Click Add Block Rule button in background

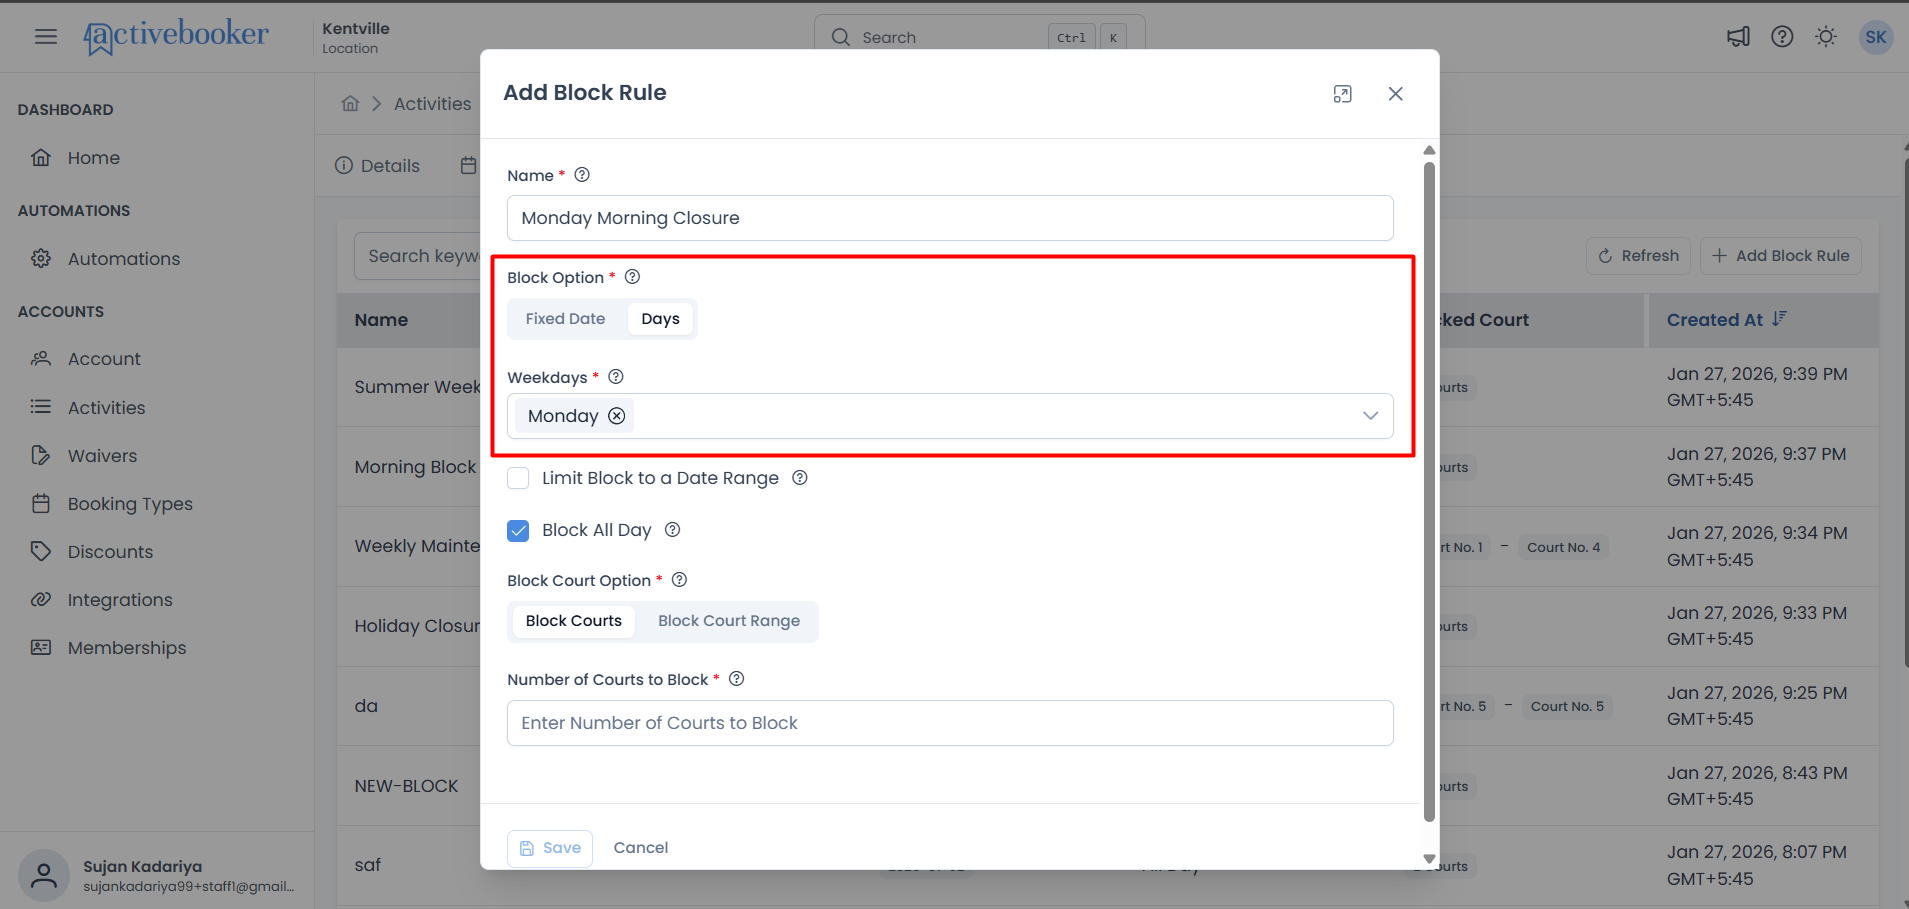pyautogui.click(x=1781, y=256)
